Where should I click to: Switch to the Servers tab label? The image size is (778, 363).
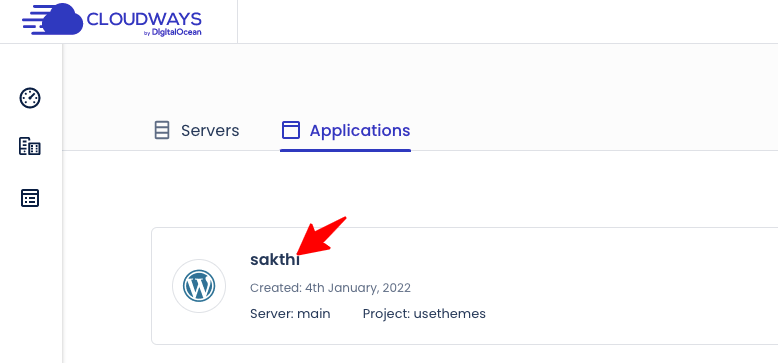210,131
